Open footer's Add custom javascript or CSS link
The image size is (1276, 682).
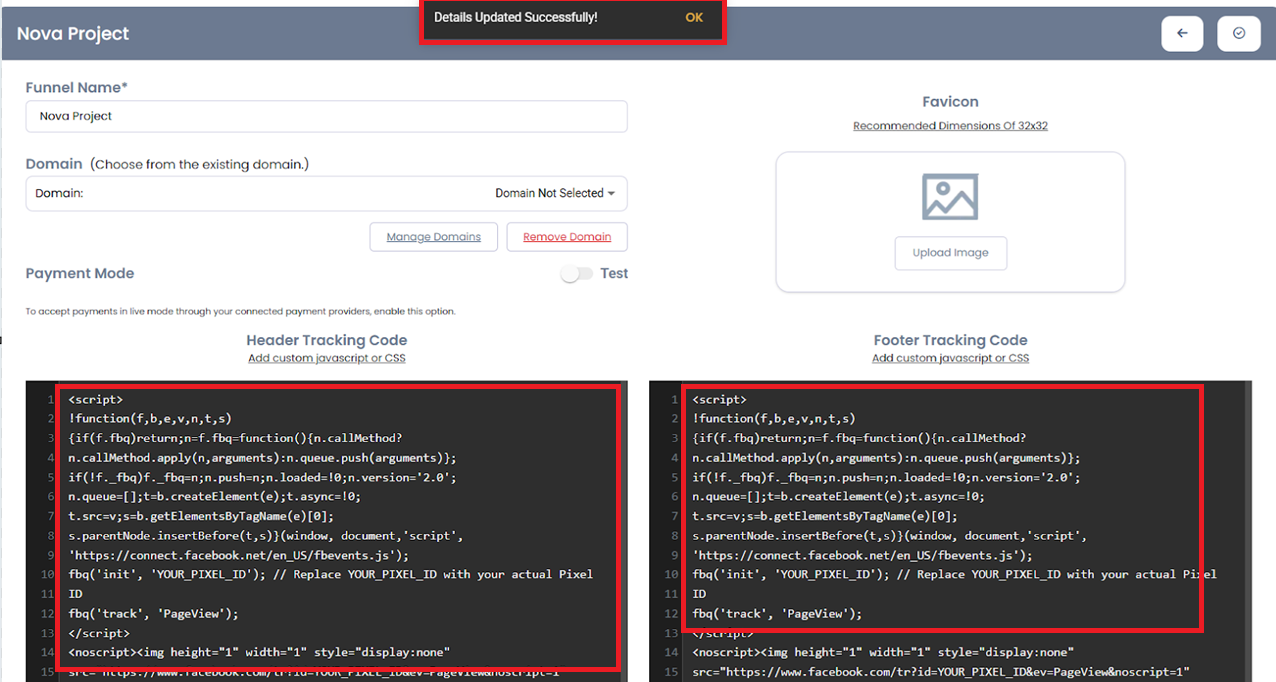click(x=950, y=358)
